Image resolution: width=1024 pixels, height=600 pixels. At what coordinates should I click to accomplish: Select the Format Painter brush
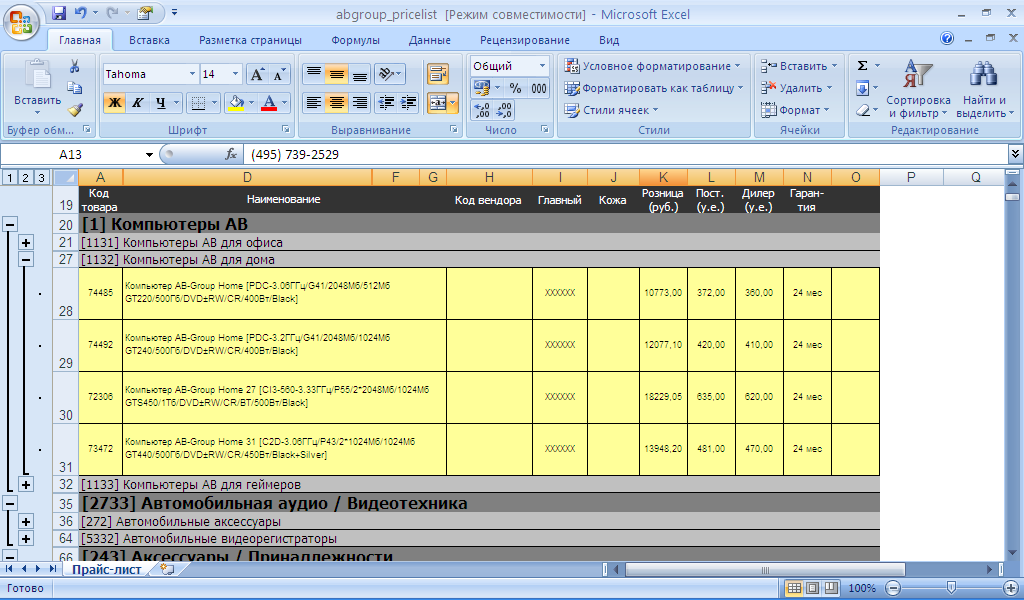74,110
